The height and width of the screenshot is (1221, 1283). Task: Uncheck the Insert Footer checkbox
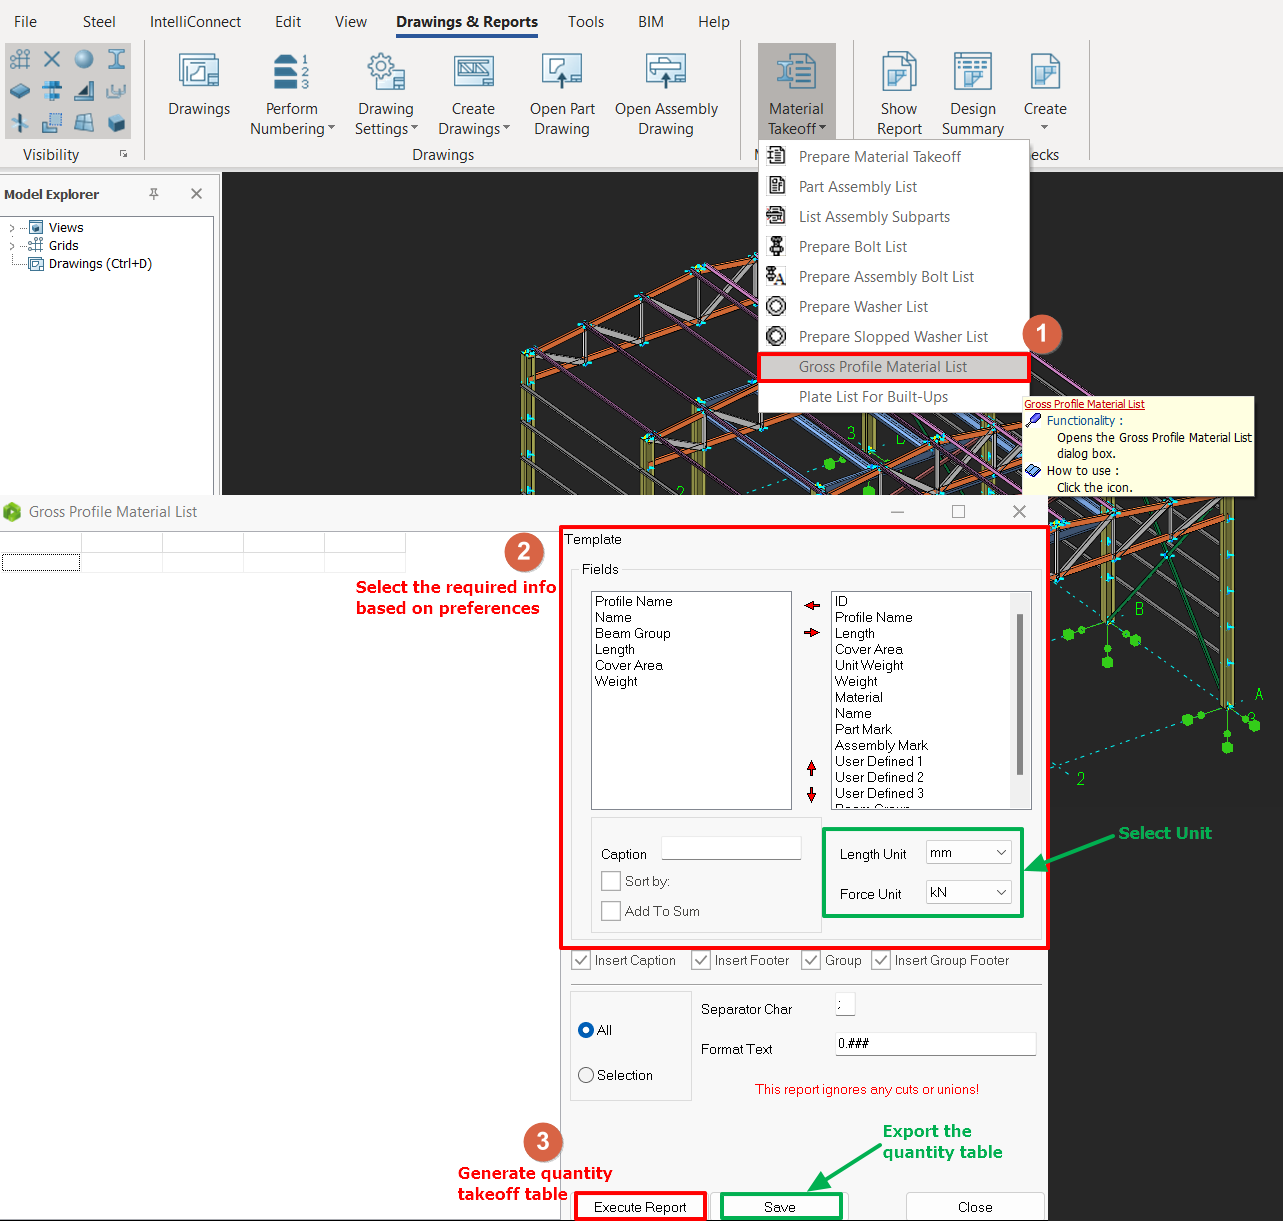pos(701,960)
